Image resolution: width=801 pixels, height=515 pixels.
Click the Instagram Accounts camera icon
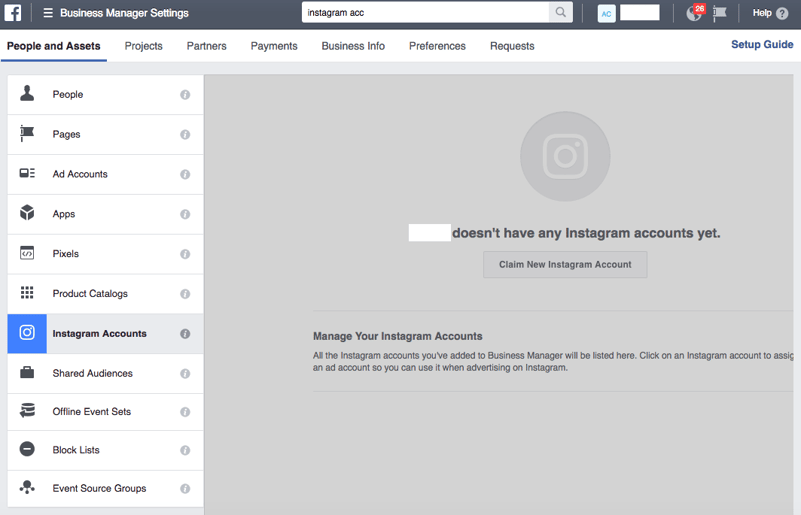[x=27, y=333]
